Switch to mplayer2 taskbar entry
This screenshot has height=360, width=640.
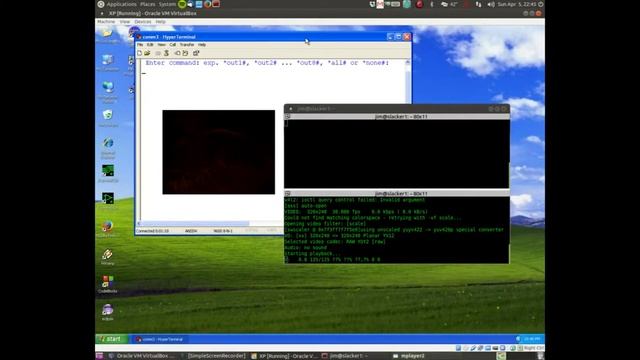tap(409, 356)
